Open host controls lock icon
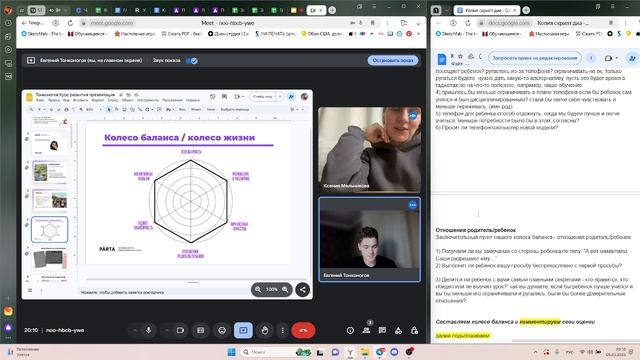640x360 pixels. [x=414, y=330]
